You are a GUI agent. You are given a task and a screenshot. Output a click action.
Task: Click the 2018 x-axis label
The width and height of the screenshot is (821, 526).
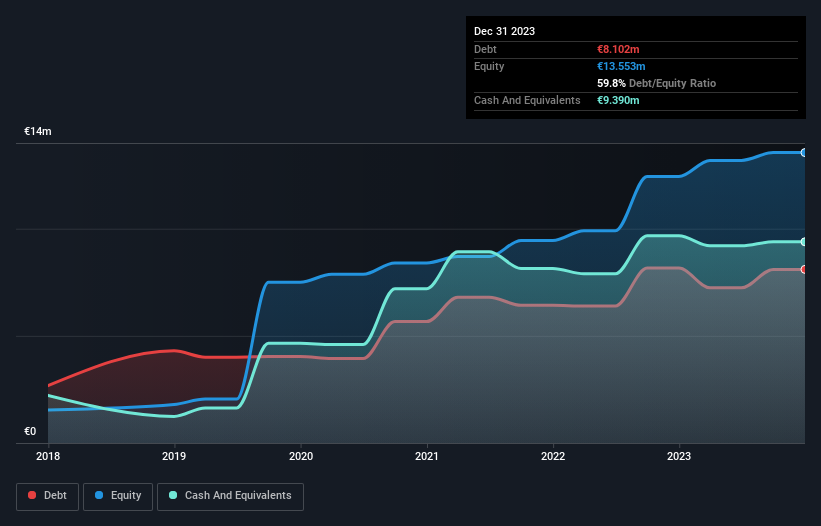tap(48, 456)
